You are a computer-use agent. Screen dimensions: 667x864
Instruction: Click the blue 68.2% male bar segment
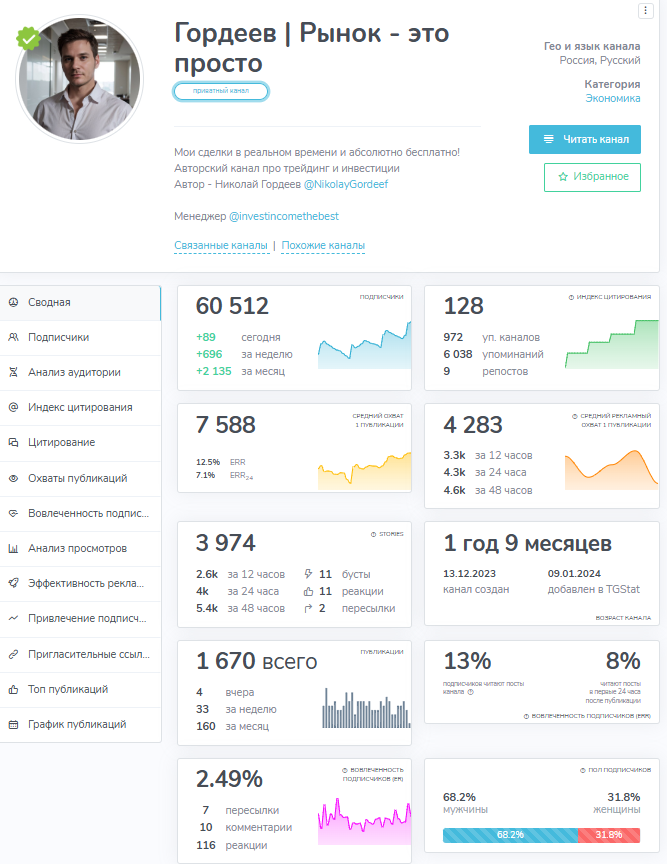pyautogui.click(x=510, y=835)
